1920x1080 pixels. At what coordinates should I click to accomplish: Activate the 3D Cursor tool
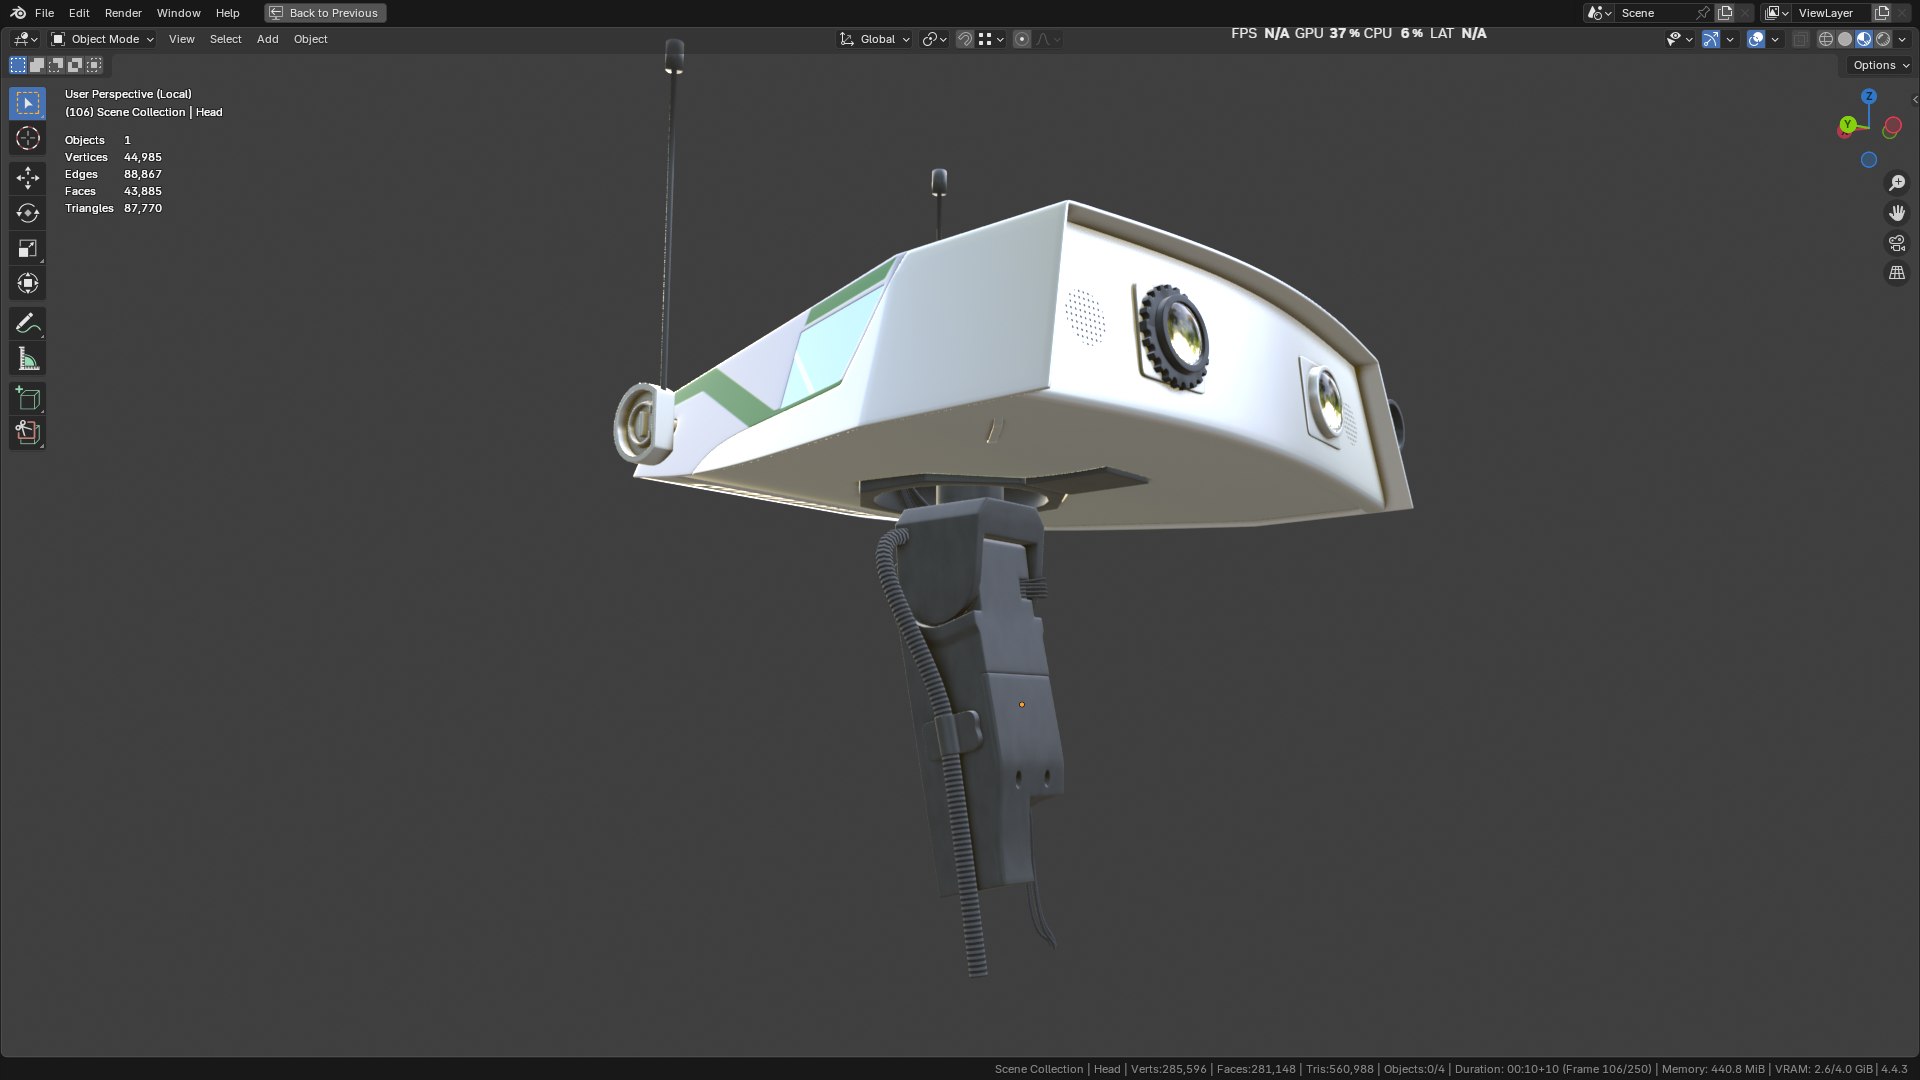click(x=28, y=138)
